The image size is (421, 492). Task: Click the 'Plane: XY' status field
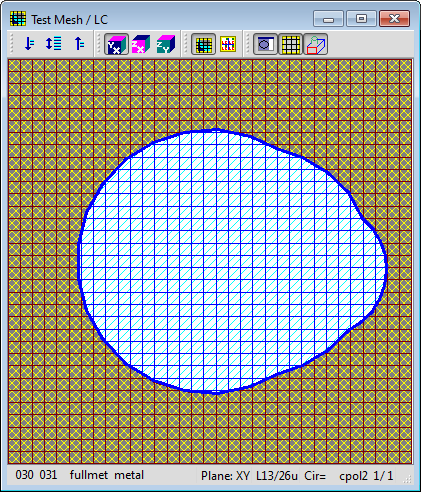[x=225, y=476]
